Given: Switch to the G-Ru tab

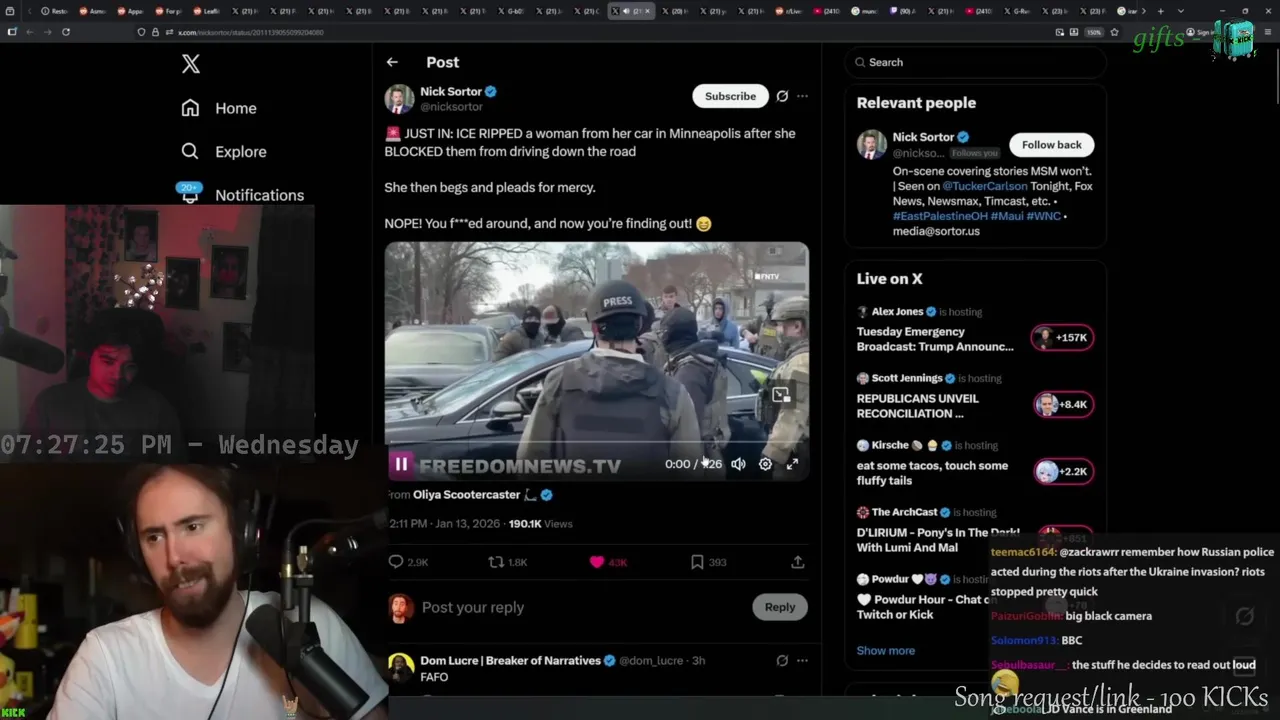Looking at the screenshot, I should point(1018,11).
